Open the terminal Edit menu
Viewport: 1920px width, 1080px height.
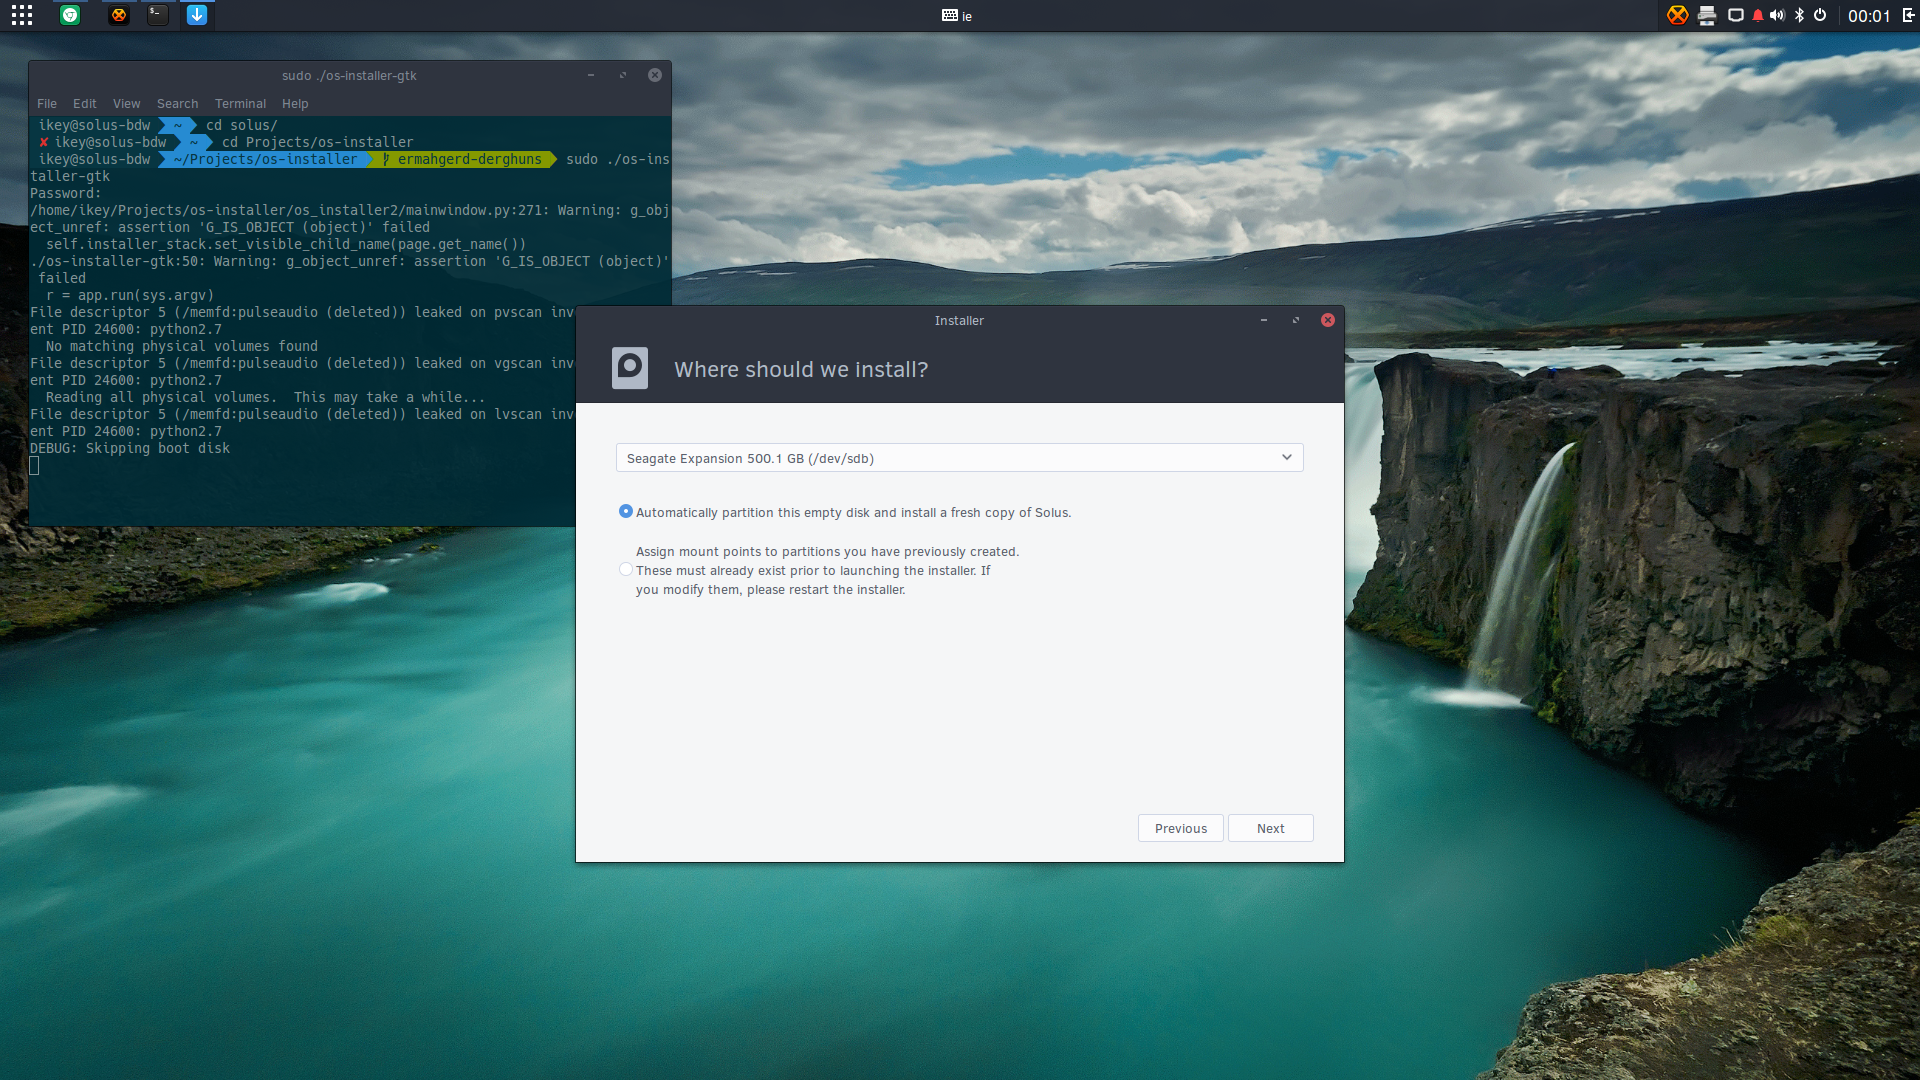pos(85,104)
